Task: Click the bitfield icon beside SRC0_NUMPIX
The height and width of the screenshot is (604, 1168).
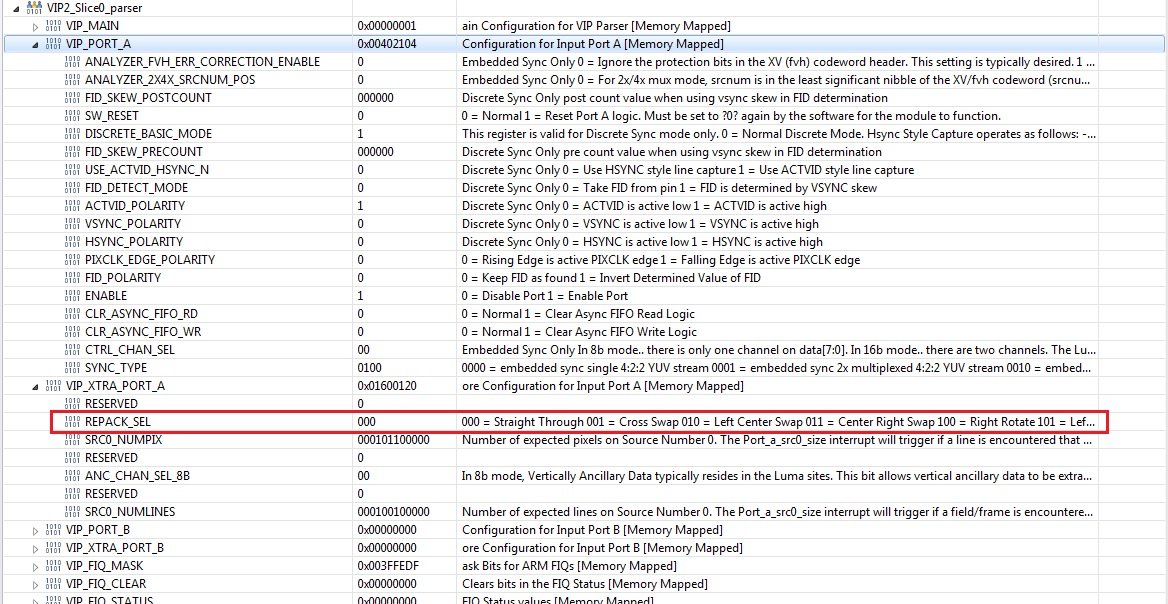Action: point(73,439)
